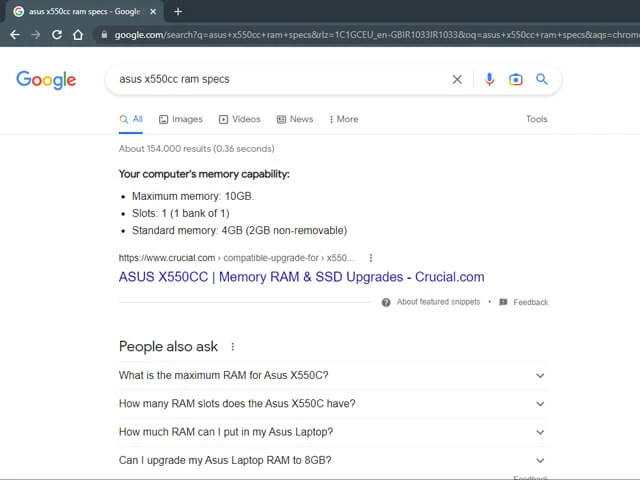Open the three-dot menu beside crucial.com URL
Viewport: 640px width, 480px height.
pyautogui.click(x=371, y=258)
